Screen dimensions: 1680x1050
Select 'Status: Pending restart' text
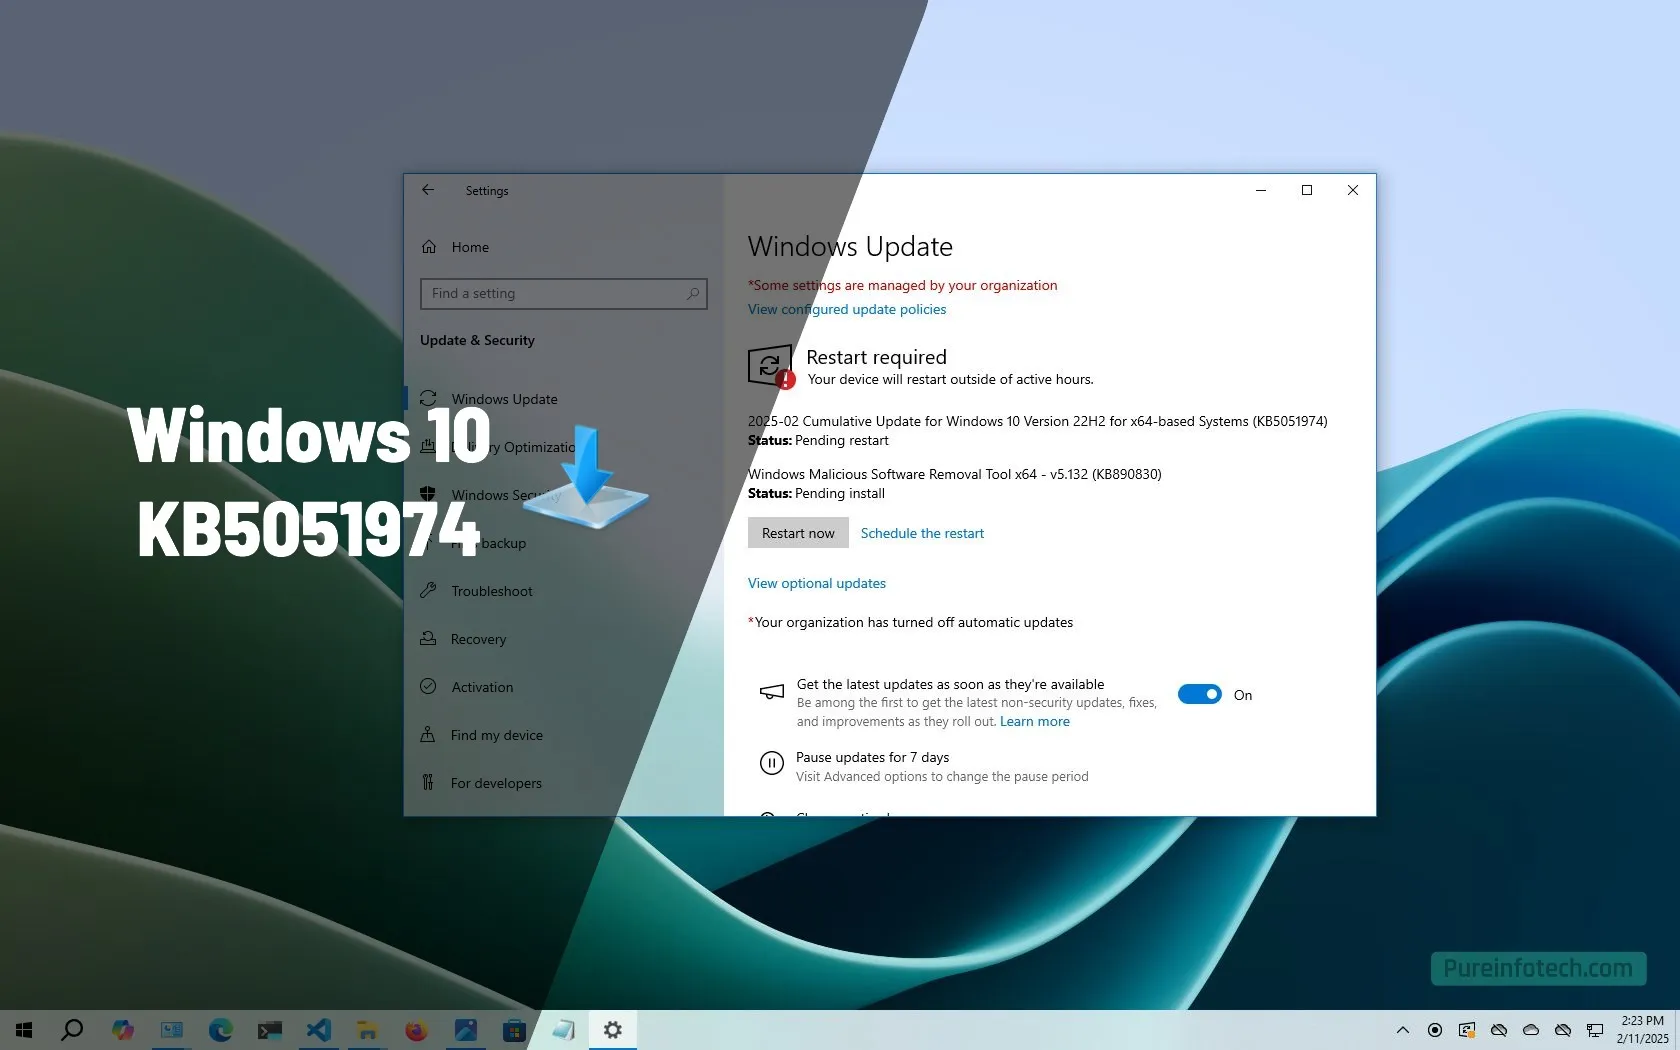pos(818,440)
